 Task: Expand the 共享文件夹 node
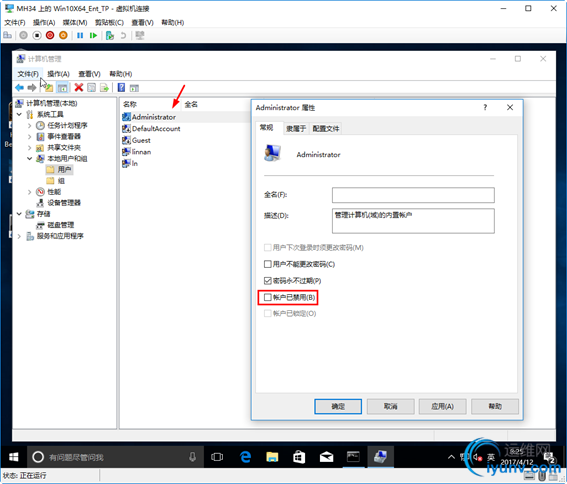coord(30,148)
